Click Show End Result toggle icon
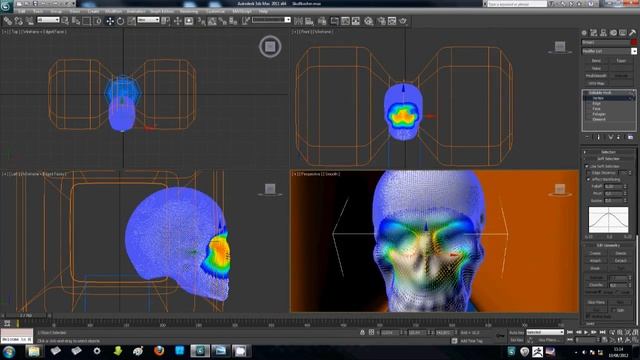 (599, 138)
